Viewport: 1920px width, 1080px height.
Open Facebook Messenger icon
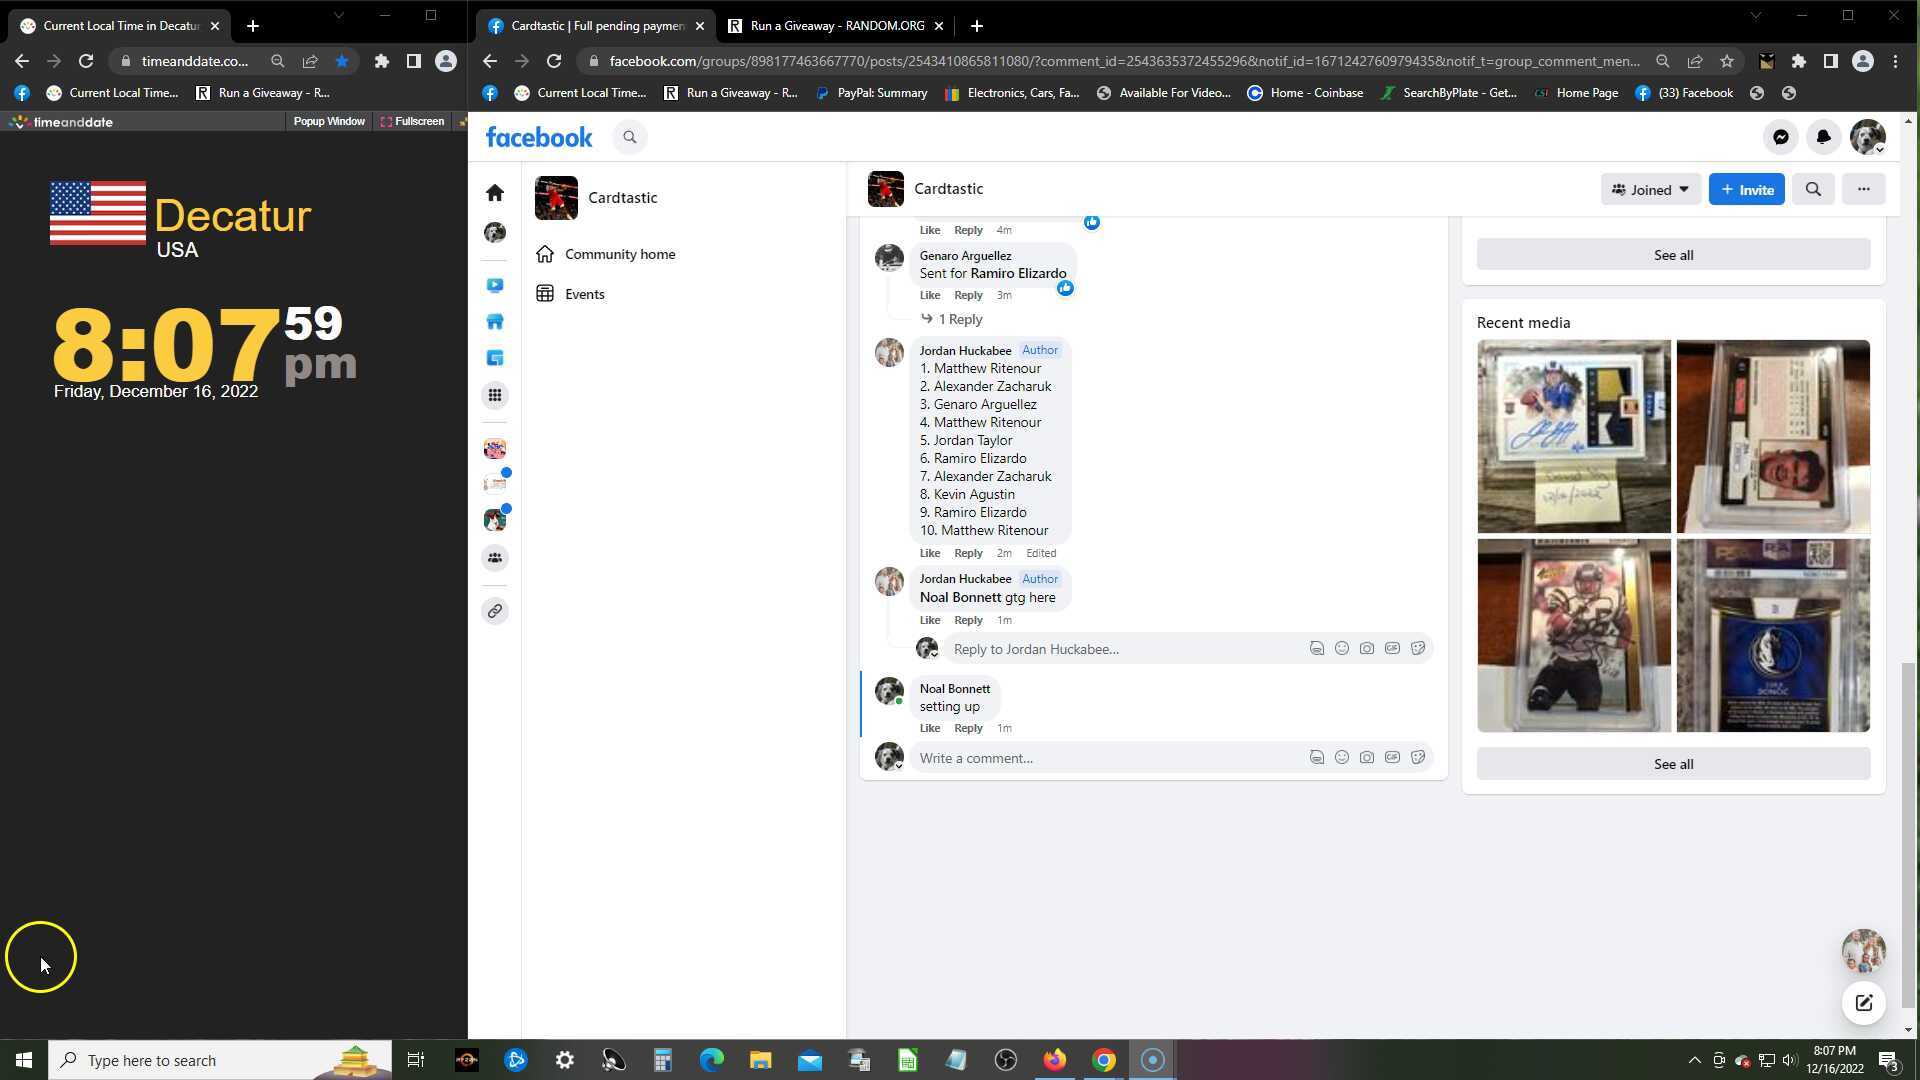click(x=1781, y=138)
